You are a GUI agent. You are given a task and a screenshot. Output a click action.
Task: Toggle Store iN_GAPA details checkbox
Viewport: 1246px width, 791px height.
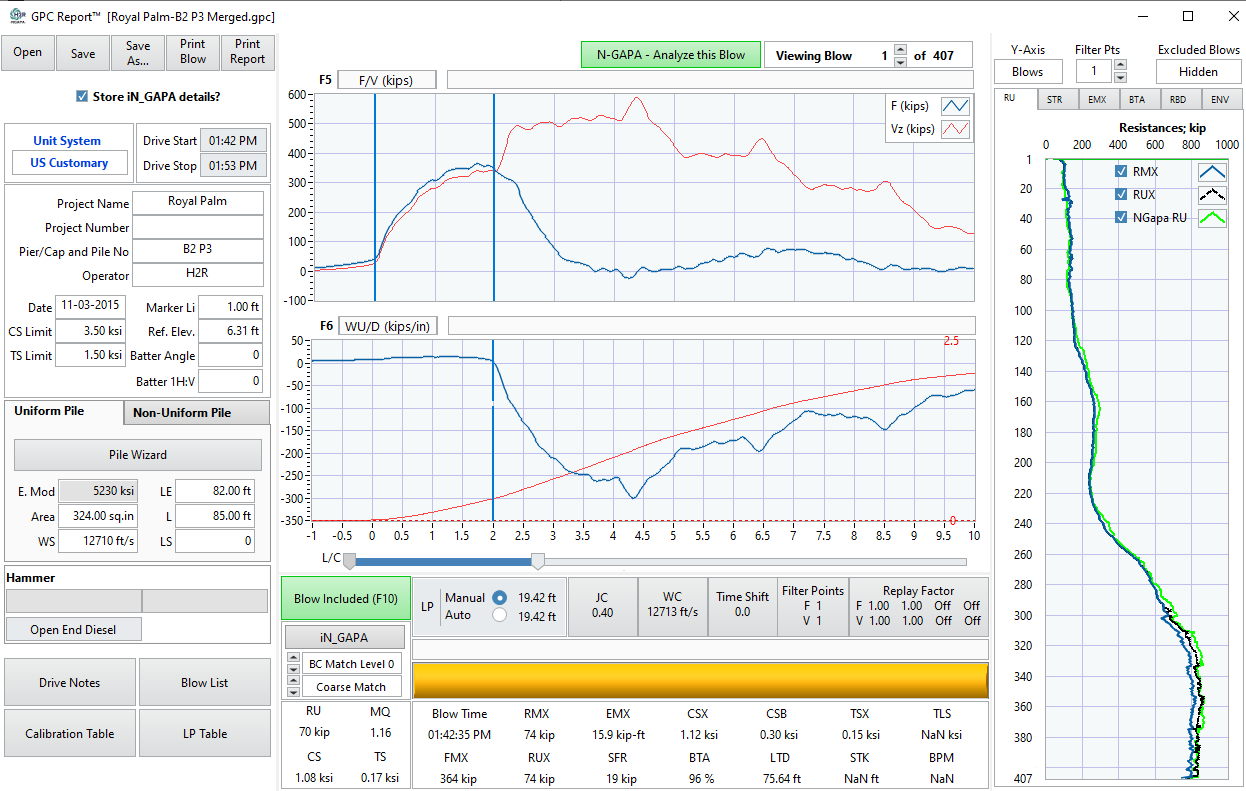(82, 96)
